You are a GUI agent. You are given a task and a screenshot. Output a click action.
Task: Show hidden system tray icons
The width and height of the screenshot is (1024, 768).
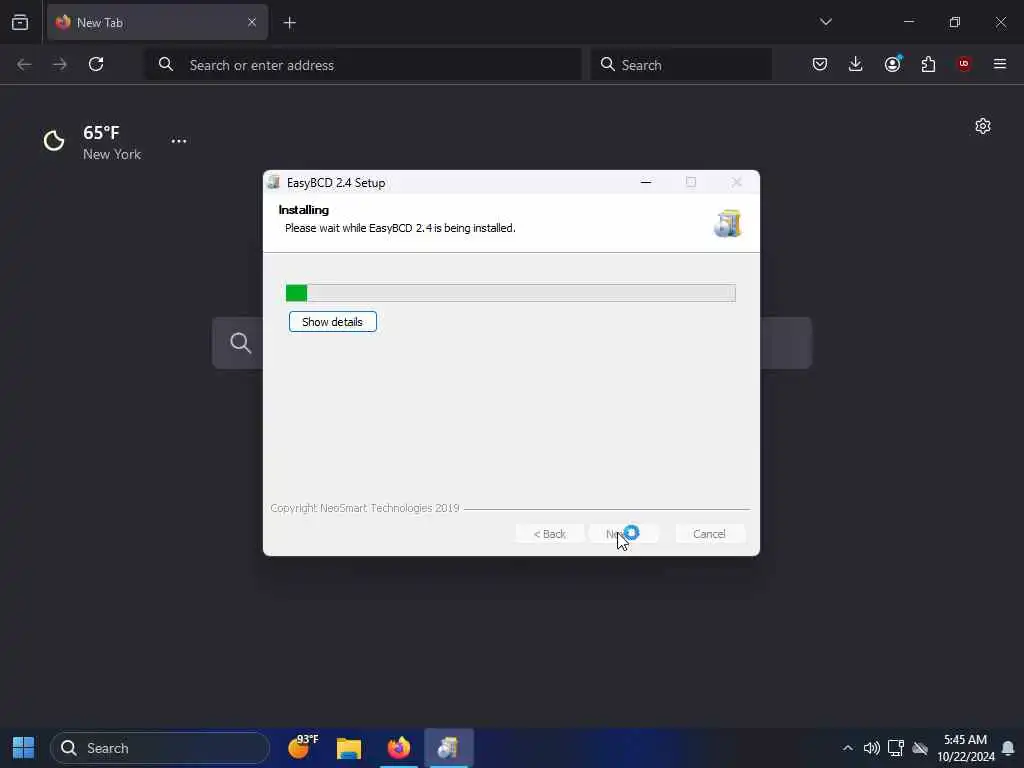coord(848,748)
